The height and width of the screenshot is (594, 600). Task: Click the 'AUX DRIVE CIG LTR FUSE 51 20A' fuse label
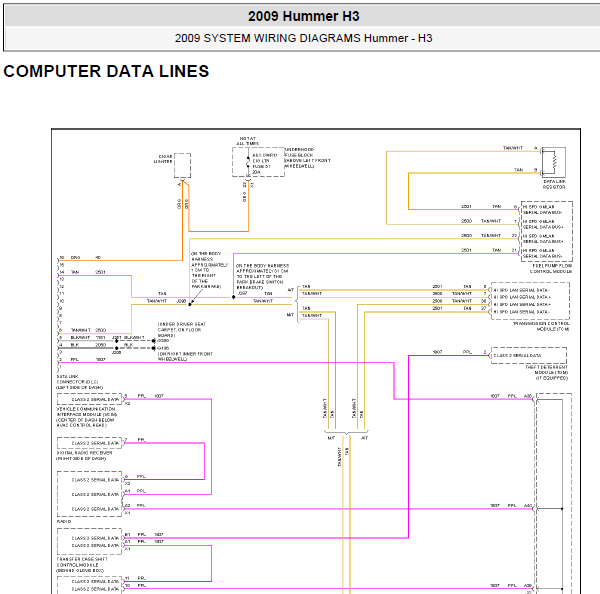point(265,164)
